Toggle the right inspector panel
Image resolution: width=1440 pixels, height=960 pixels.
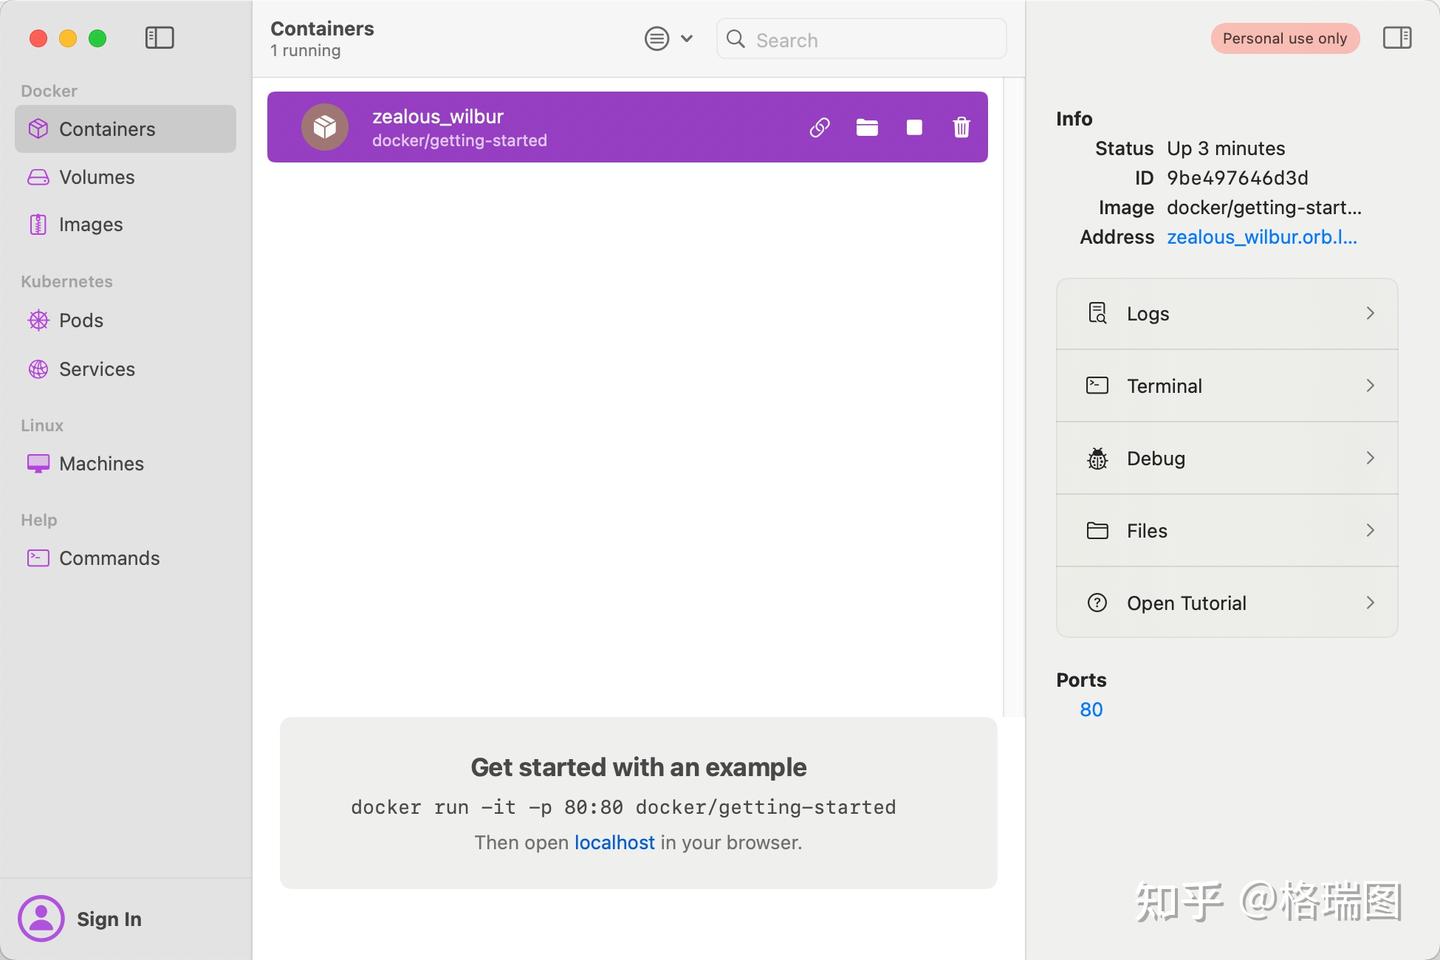pos(1396,38)
